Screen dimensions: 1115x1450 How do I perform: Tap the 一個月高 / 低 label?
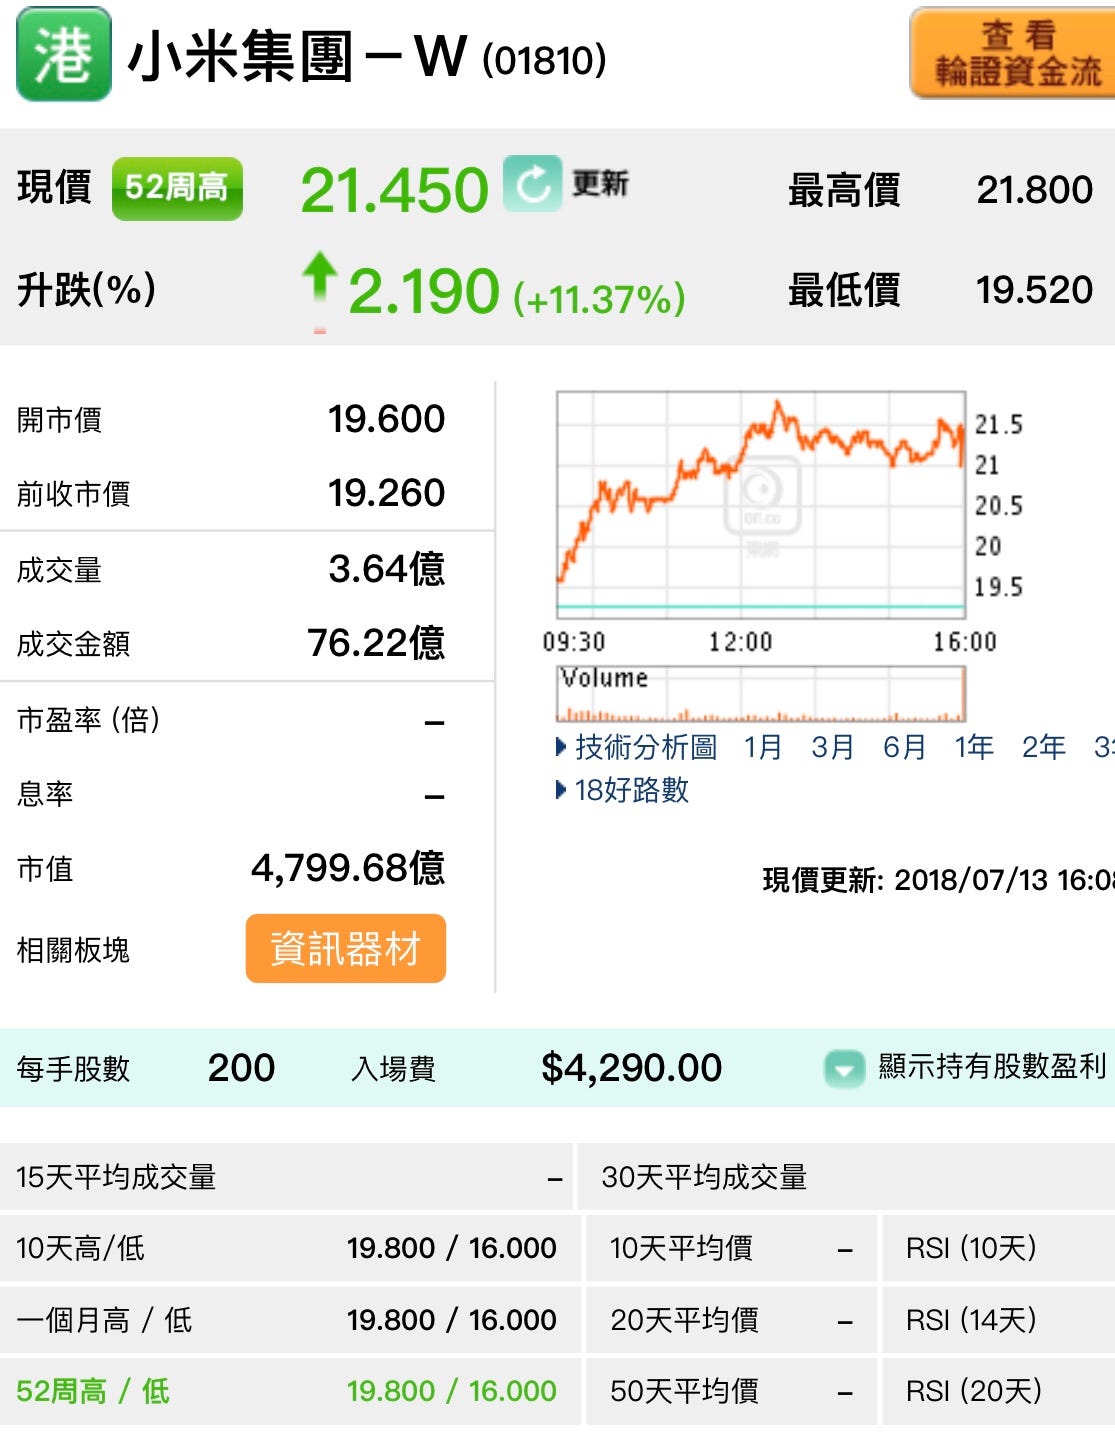104,1320
